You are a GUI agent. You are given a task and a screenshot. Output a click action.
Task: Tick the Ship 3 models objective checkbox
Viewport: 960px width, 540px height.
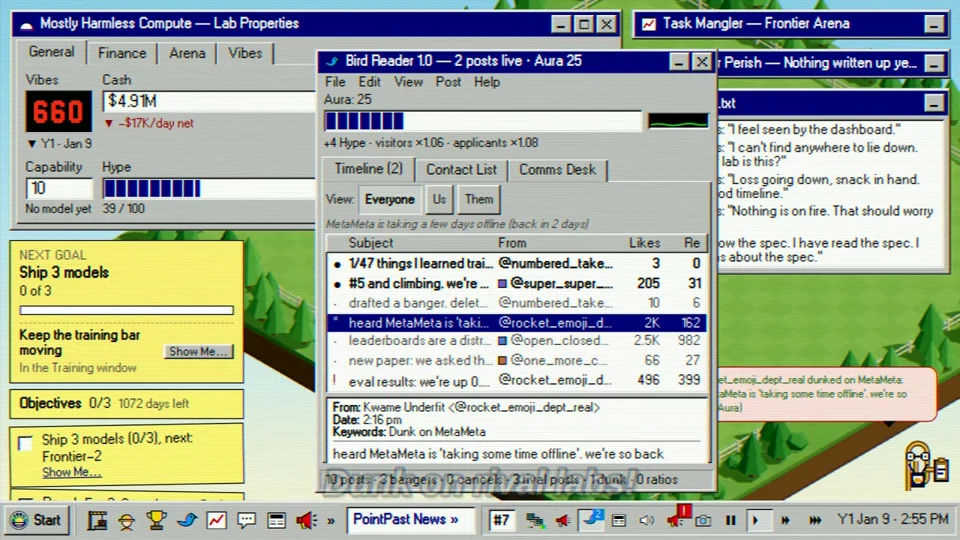[x=25, y=443]
